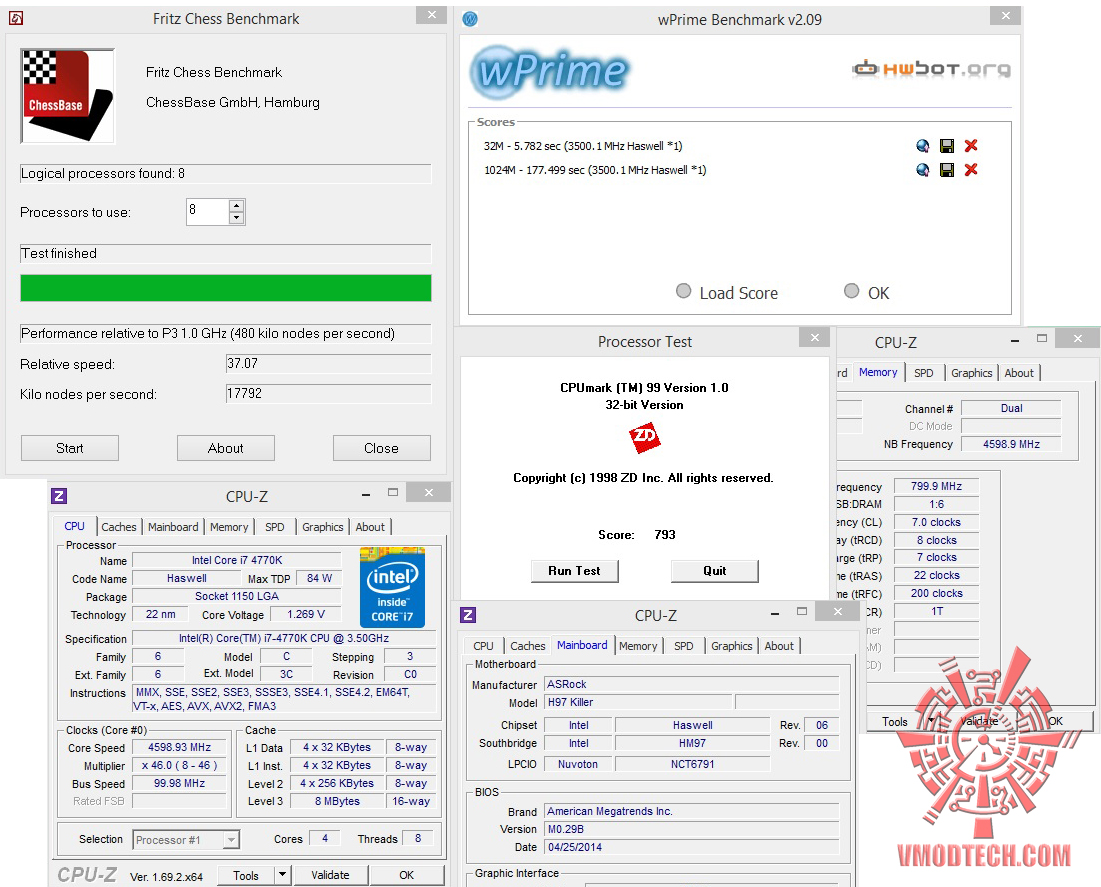Click About button in Fritz Chess Benchmark
The image size is (1101, 887).
tap(225, 448)
